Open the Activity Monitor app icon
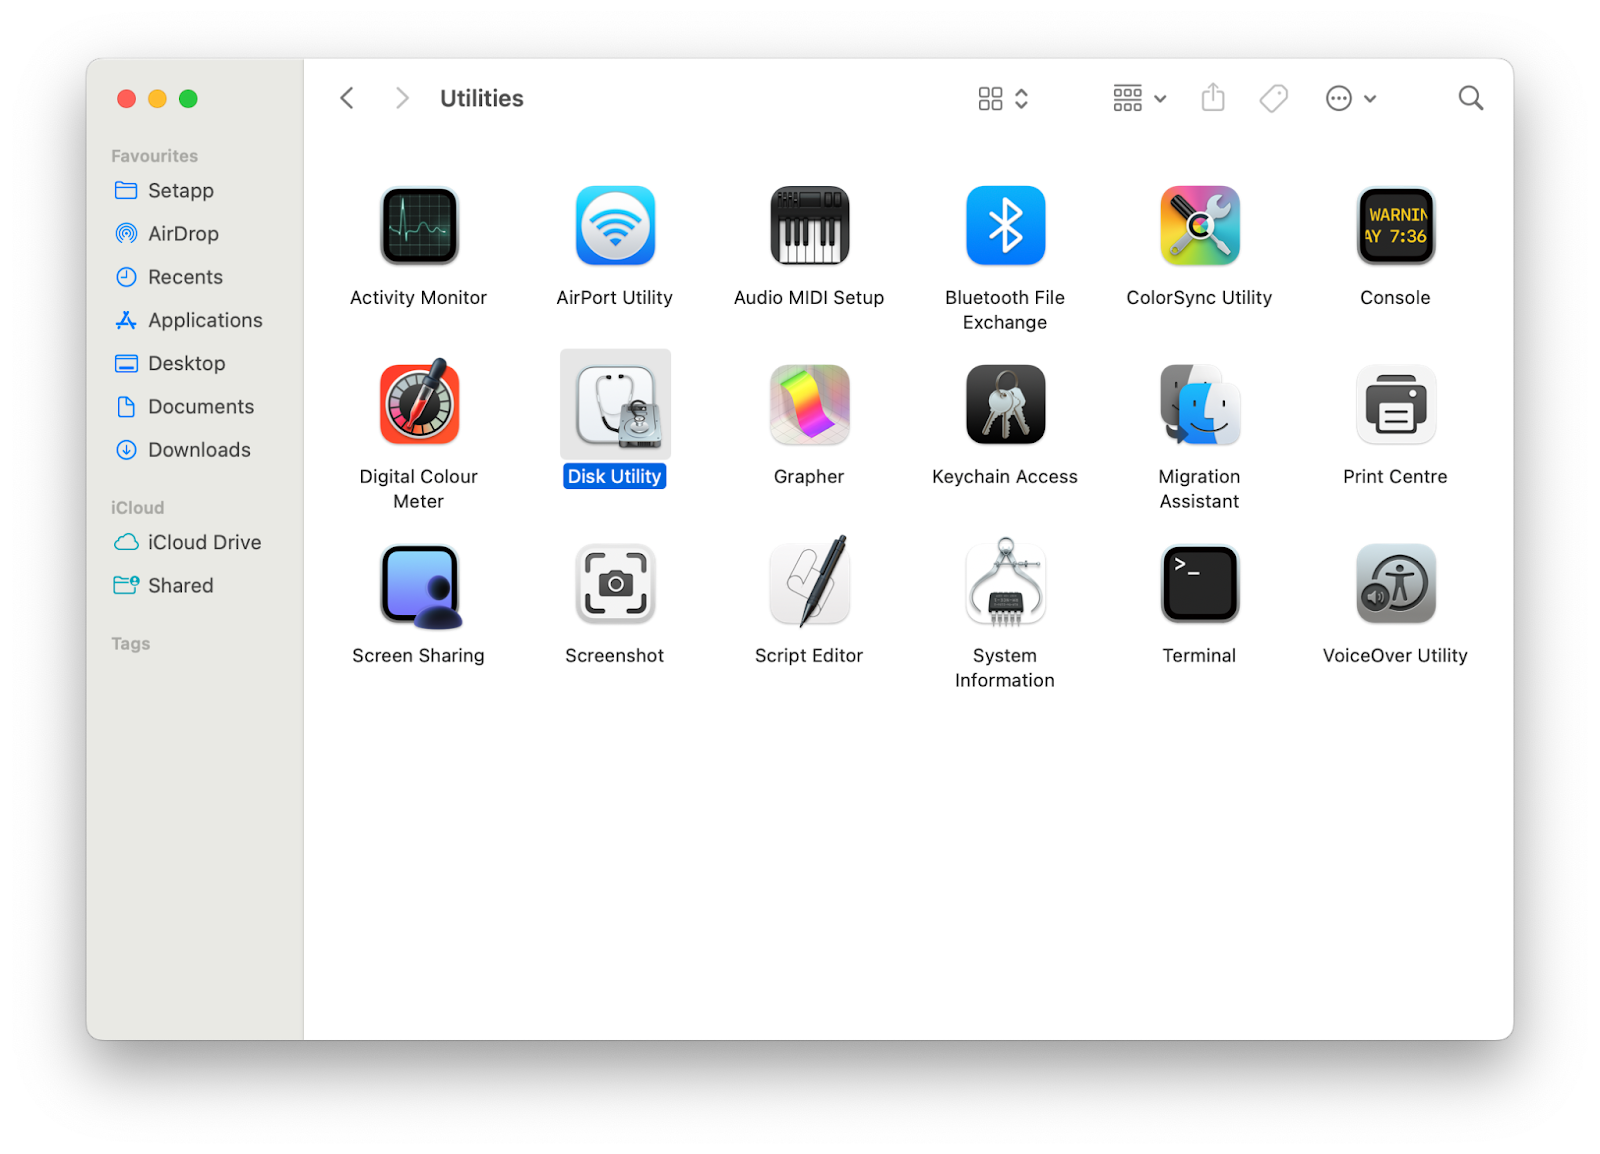 (x=419, y=226)
